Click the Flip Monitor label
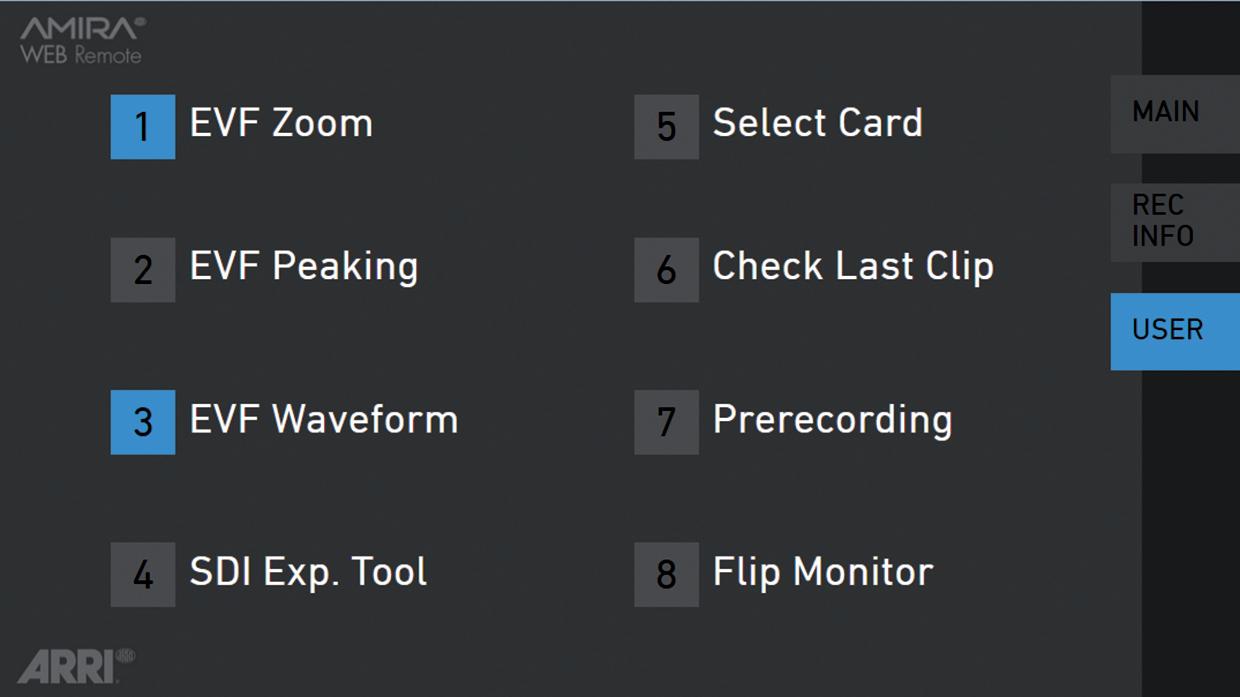The image size is (1240, 697). pos(822,572)
